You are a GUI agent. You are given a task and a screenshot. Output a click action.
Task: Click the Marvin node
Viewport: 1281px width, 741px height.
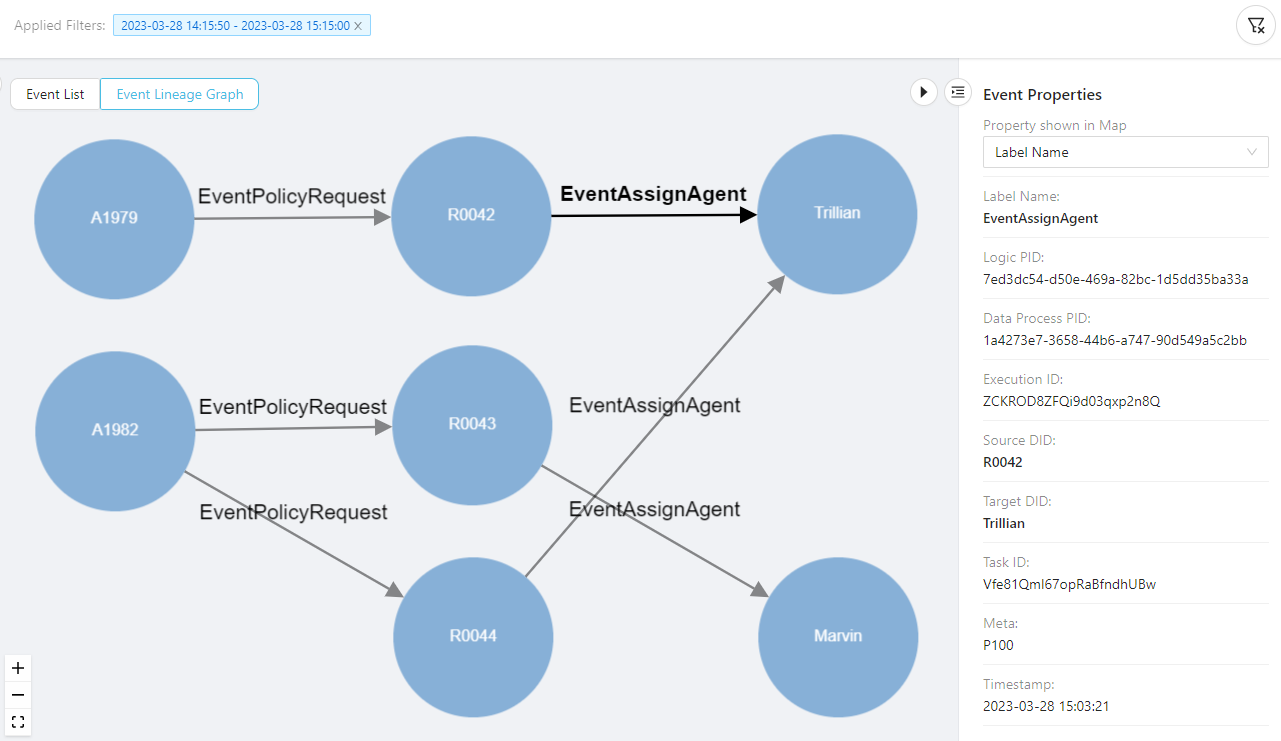click(838, 636)
